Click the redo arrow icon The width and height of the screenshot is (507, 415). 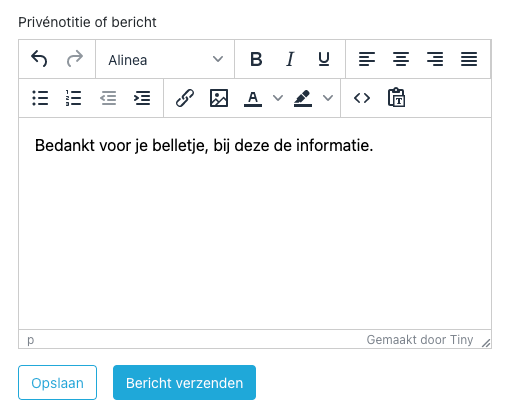[74, 59]
